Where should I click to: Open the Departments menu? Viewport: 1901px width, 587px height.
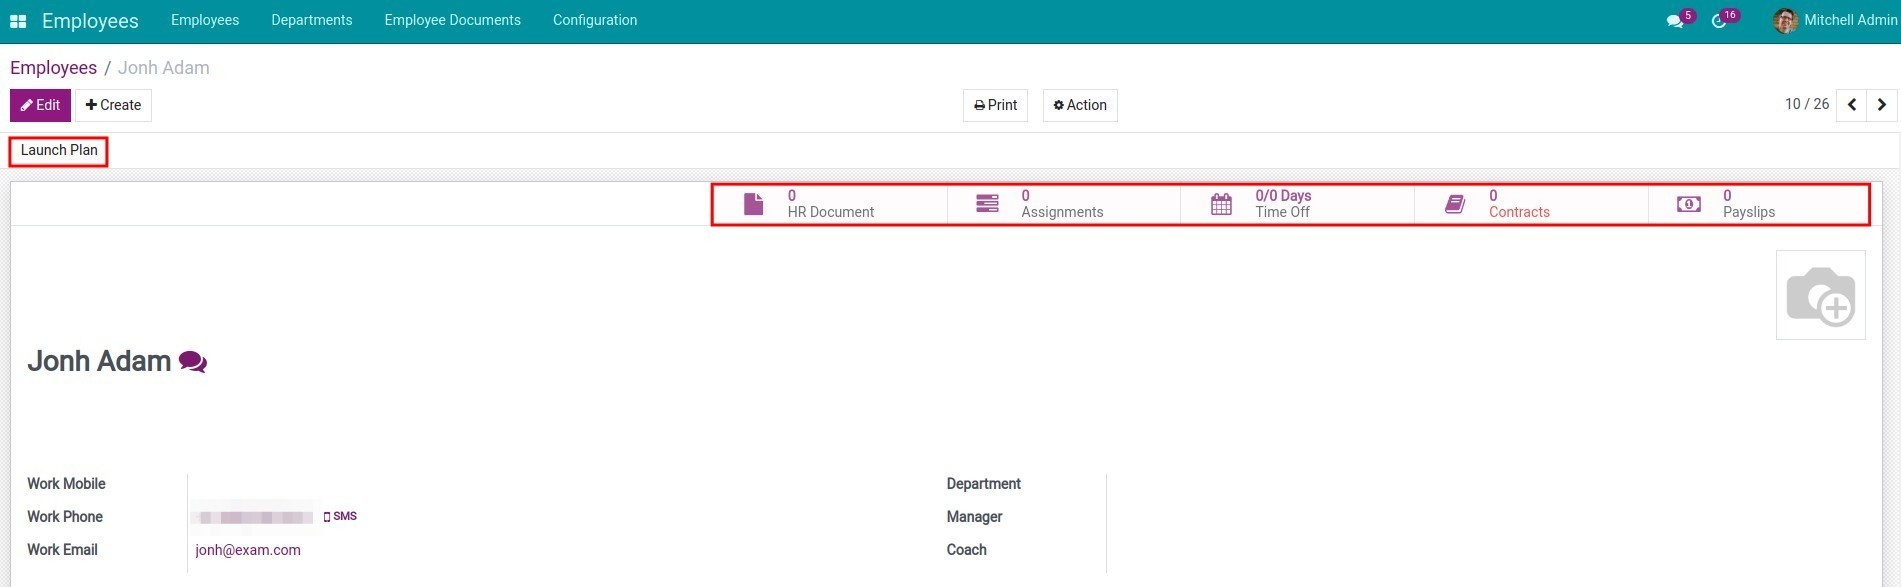coord(312,20)
